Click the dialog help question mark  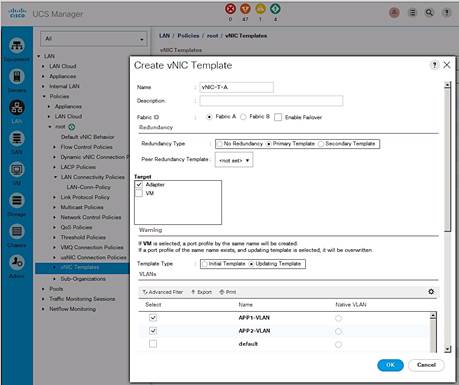point(434,65)
